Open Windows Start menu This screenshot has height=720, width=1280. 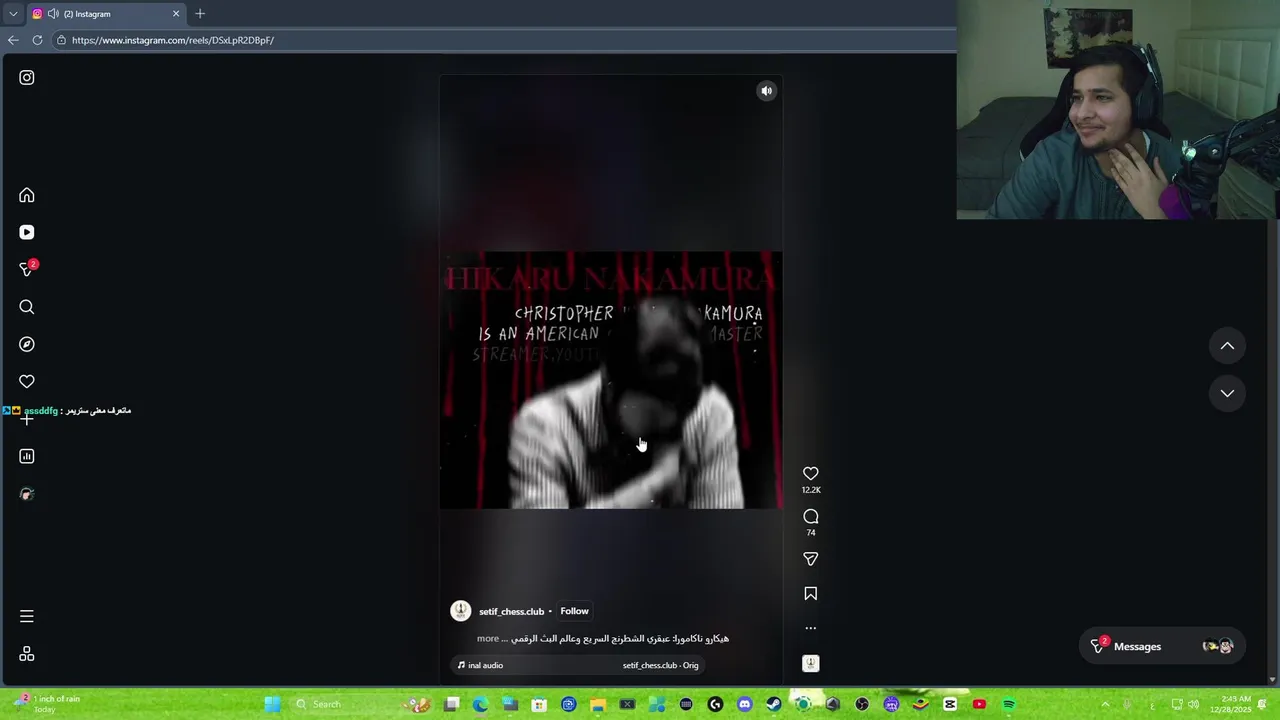coord(272,704)
